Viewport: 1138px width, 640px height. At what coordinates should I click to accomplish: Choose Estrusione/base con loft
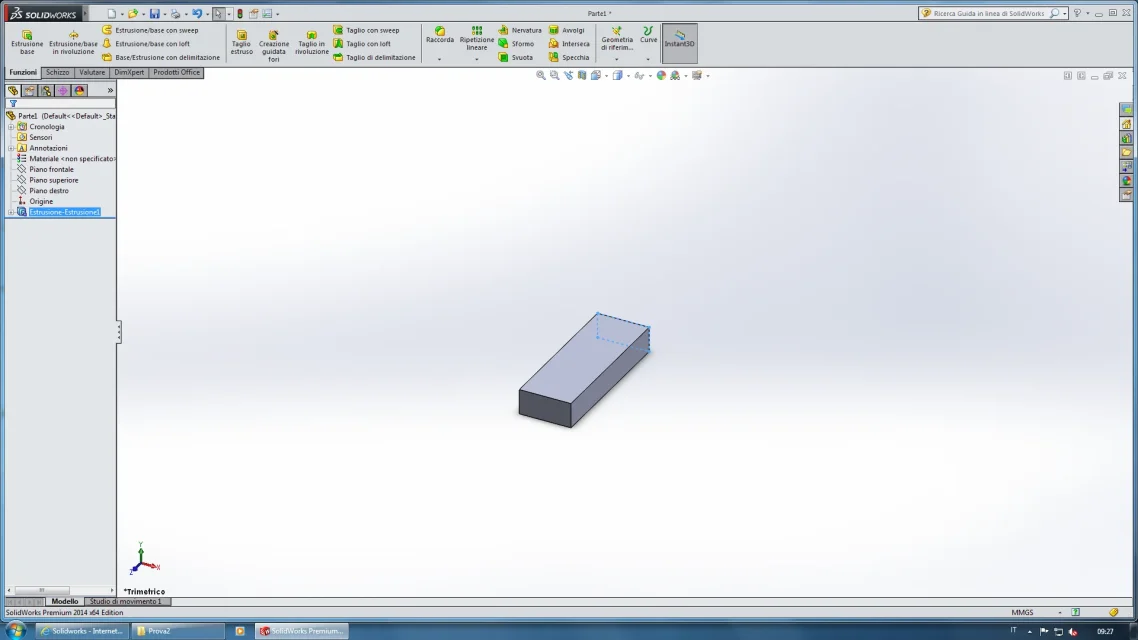coord(146,44)
